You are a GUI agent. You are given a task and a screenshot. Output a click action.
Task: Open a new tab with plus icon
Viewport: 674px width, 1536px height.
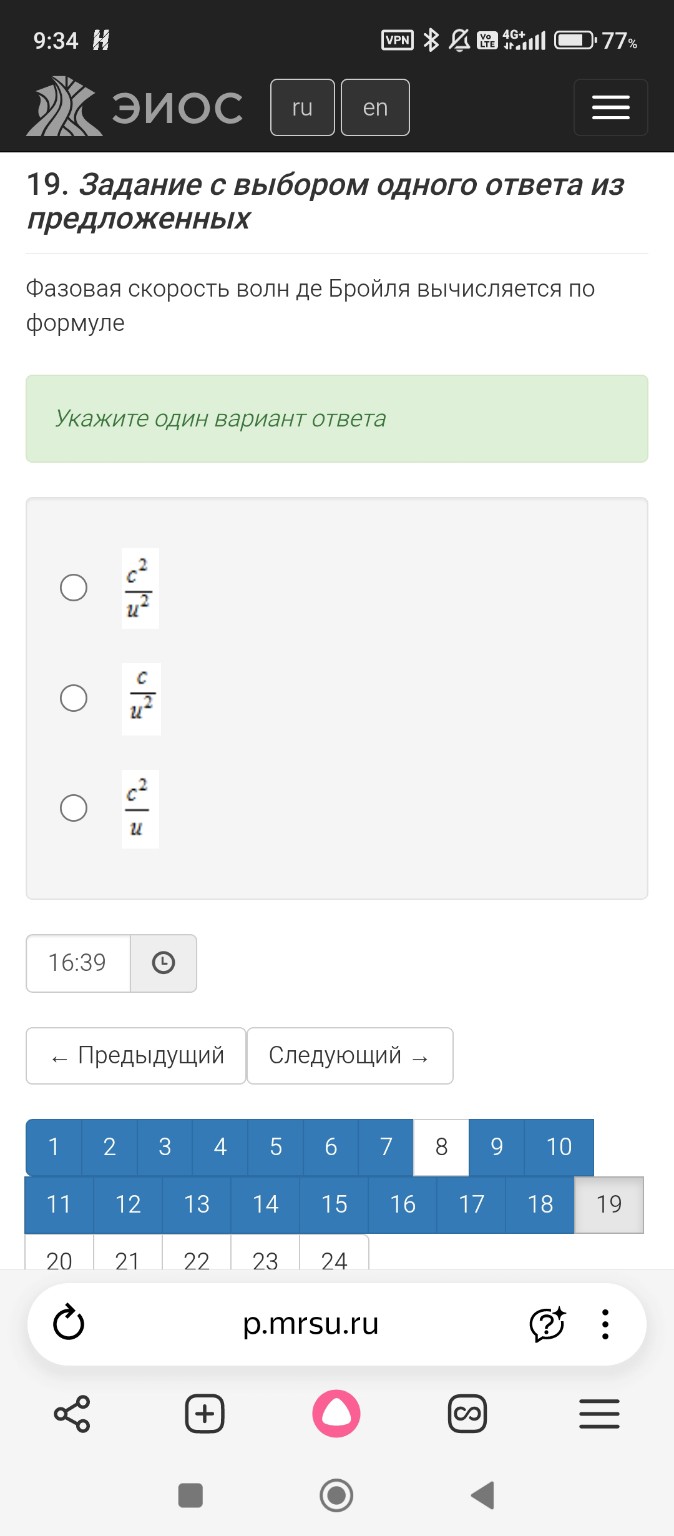204,1413
